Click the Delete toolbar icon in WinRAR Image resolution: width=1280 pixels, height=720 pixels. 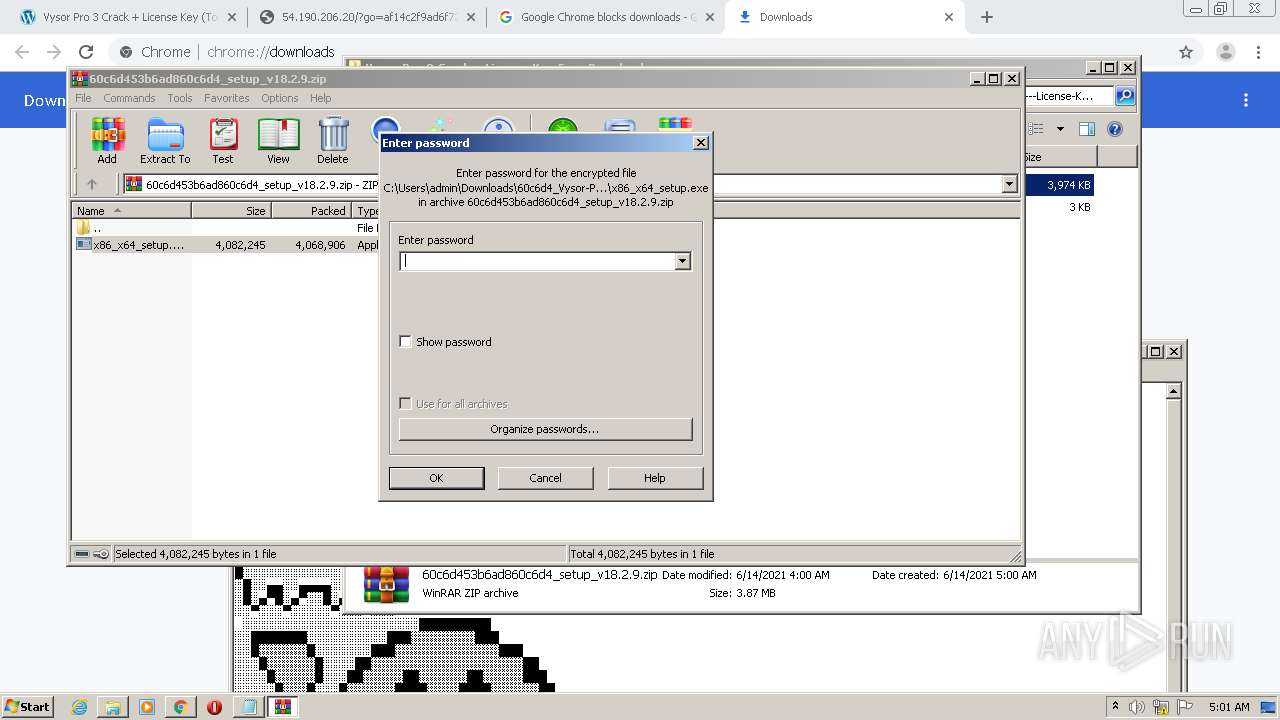click(333, 140)
